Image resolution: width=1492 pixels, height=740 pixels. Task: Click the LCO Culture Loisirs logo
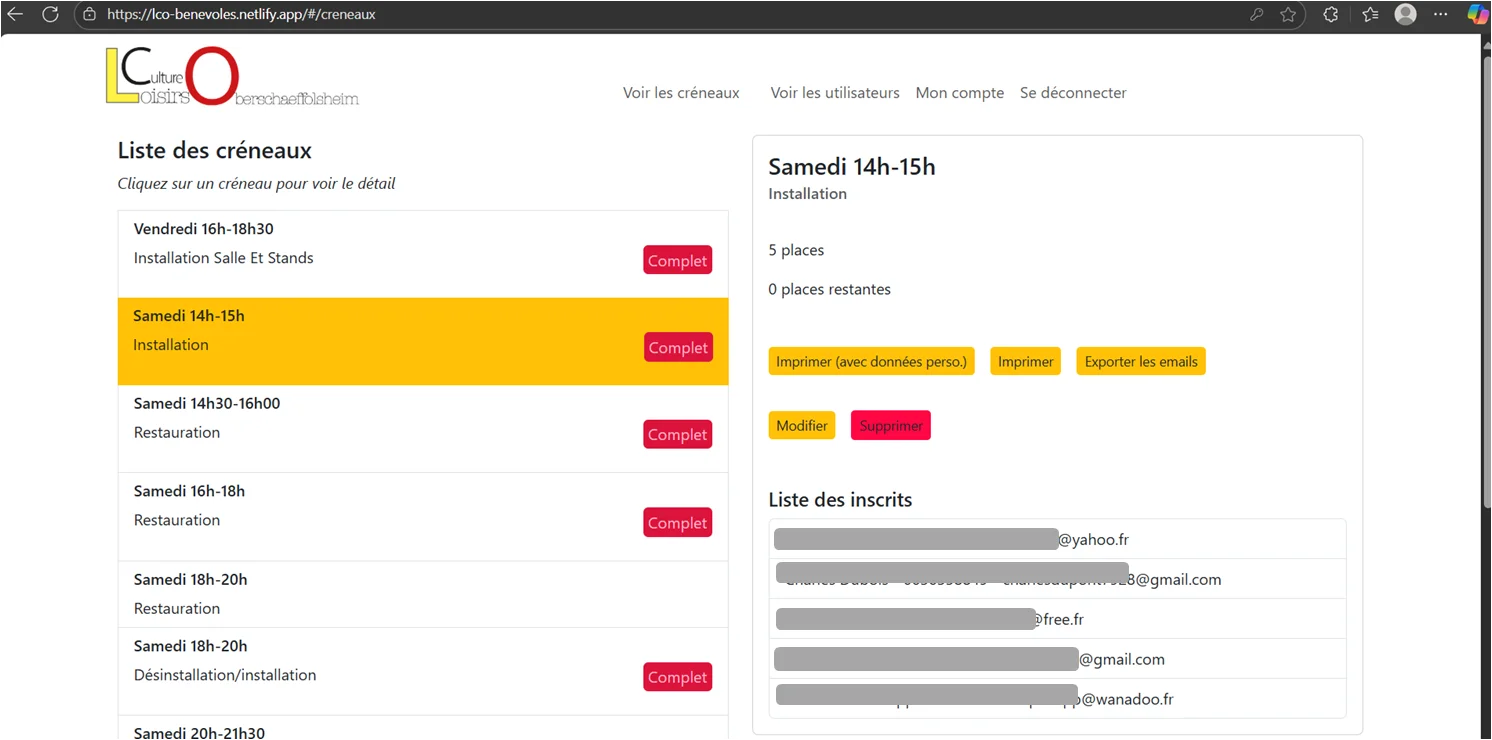pyautogui.click(x=231, y=76)
